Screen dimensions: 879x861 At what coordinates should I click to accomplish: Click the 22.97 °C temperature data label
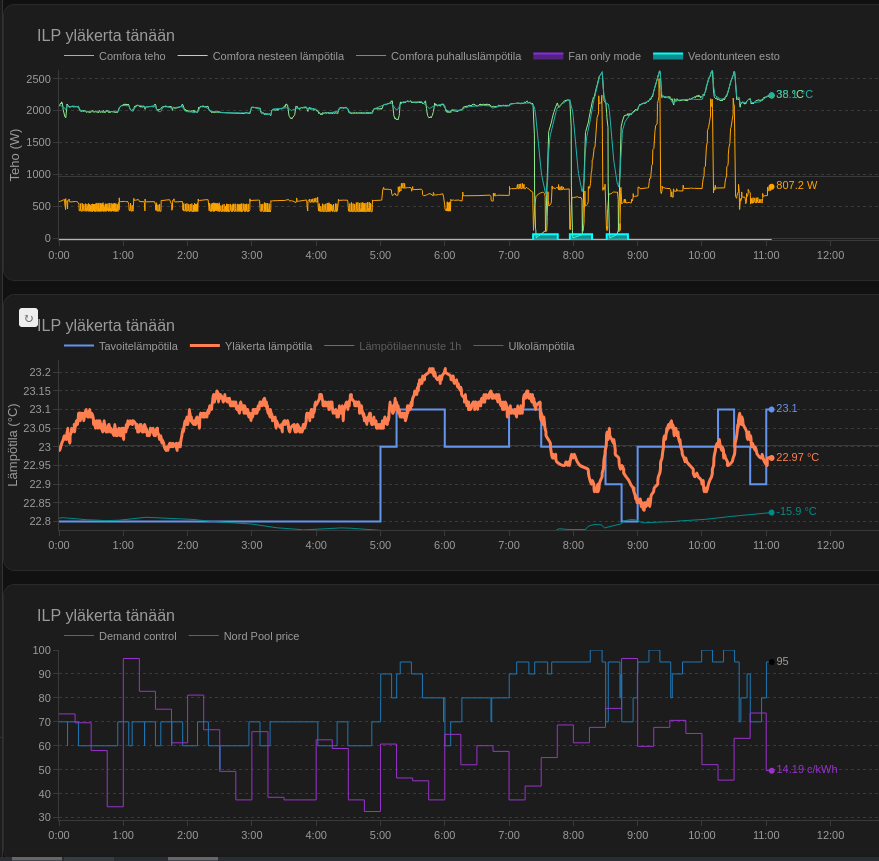point(797,457)
